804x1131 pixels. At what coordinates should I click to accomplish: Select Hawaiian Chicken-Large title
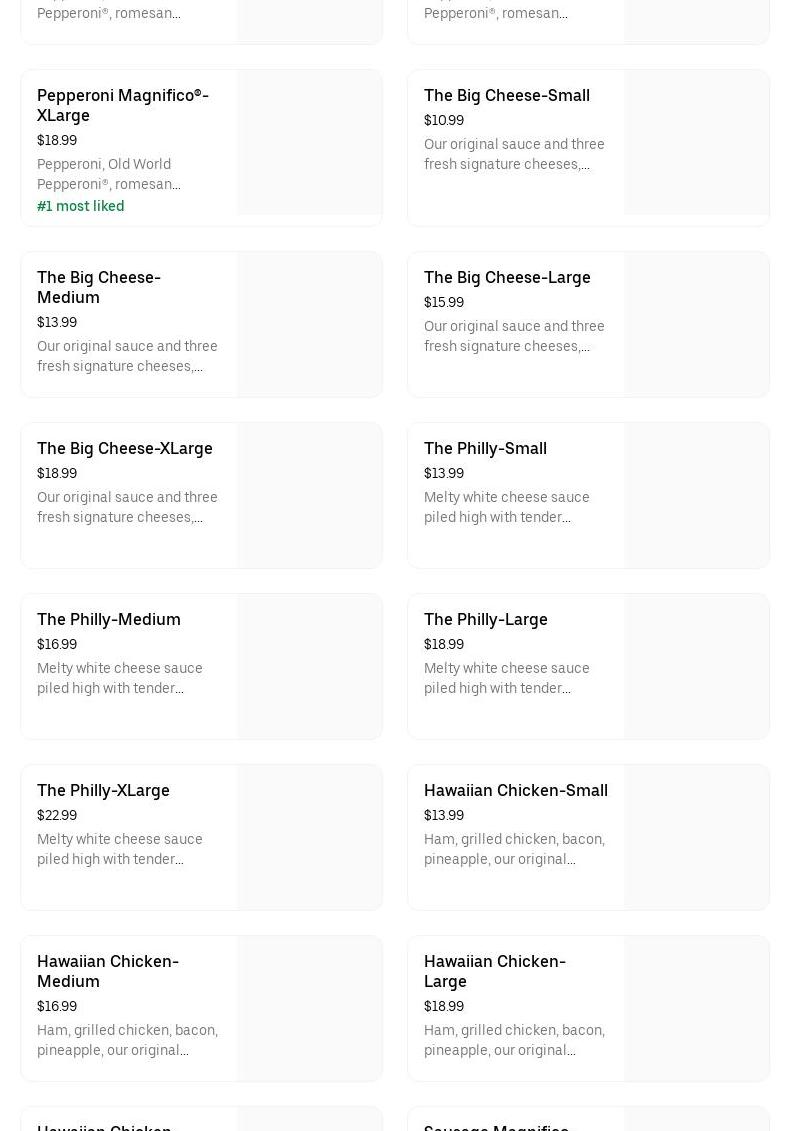[x=494, y=971]
